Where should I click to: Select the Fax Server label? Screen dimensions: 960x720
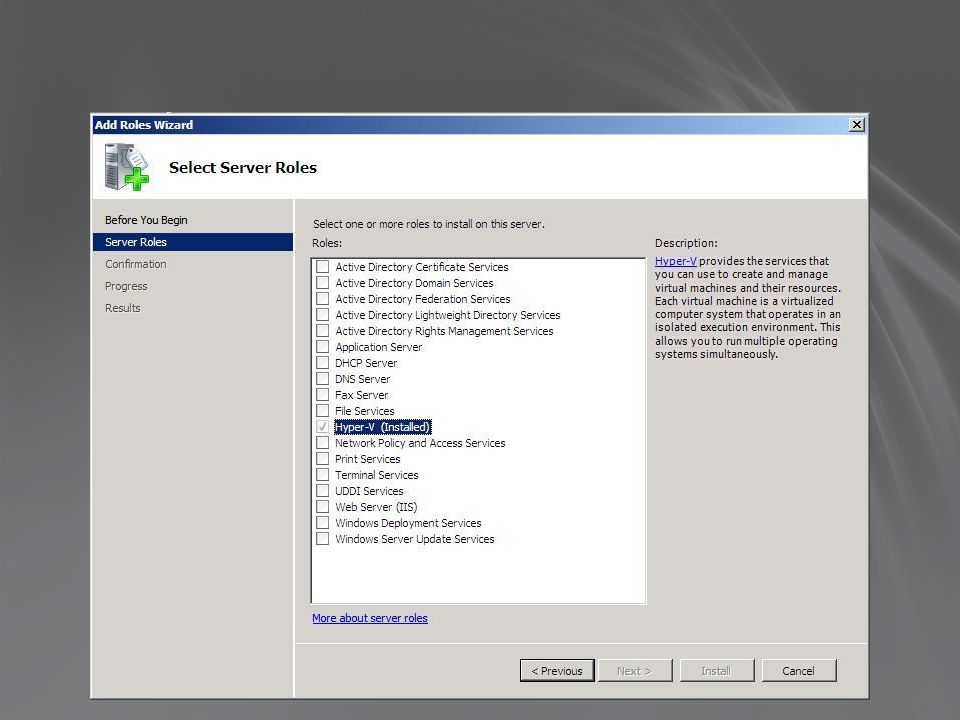pos(361,395)
